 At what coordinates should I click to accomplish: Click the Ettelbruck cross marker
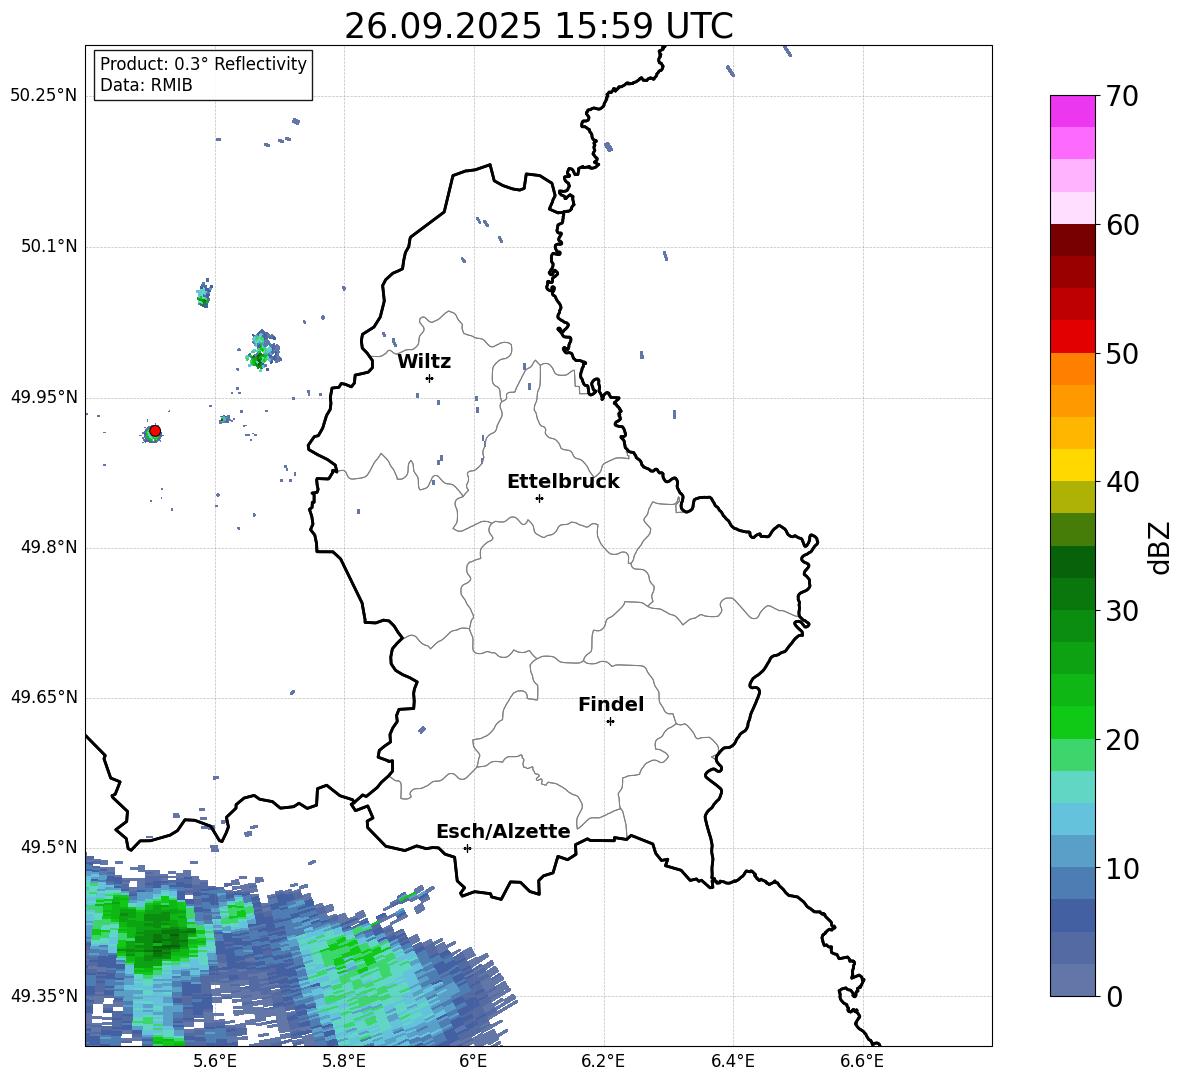[x=539, y=498]
